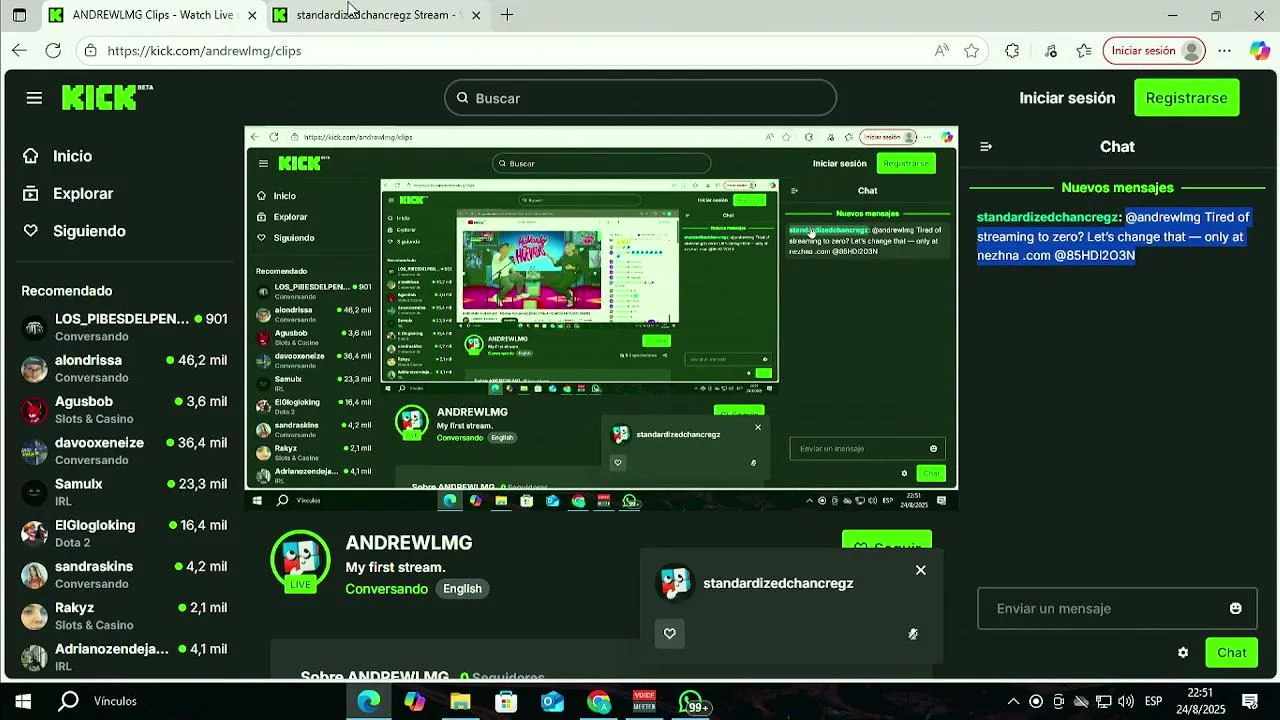Open Microsoft Edge from the taskbar

pos(369,701)
